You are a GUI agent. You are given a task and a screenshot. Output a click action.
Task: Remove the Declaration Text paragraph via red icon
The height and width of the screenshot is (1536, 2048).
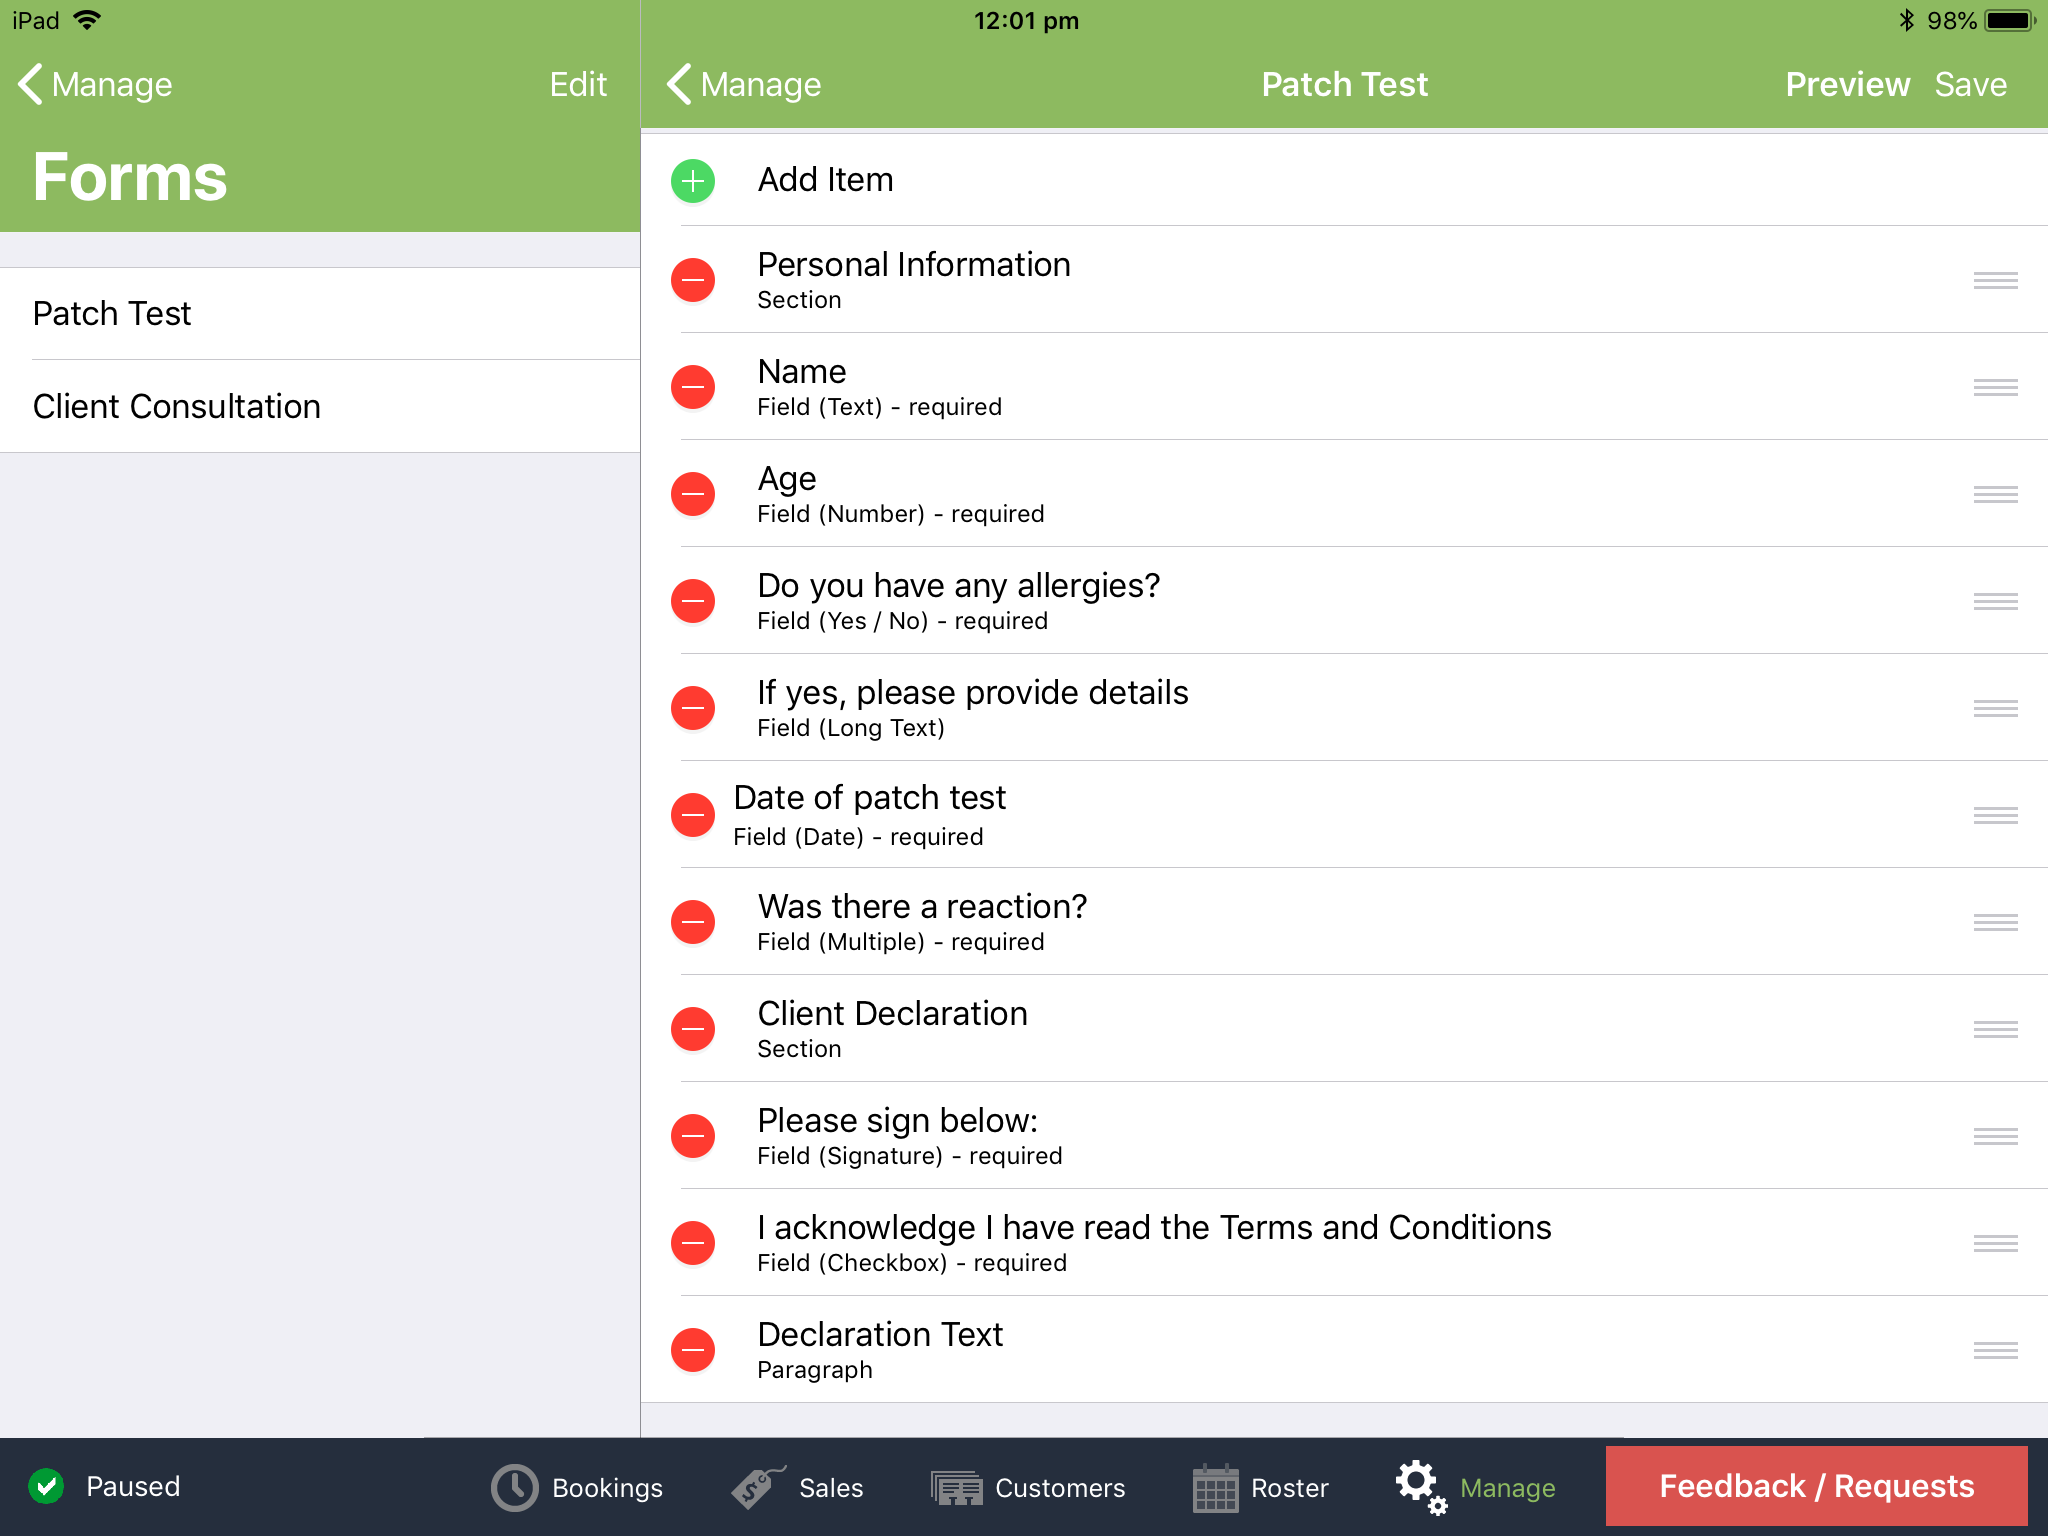[x=692, y=1349]
